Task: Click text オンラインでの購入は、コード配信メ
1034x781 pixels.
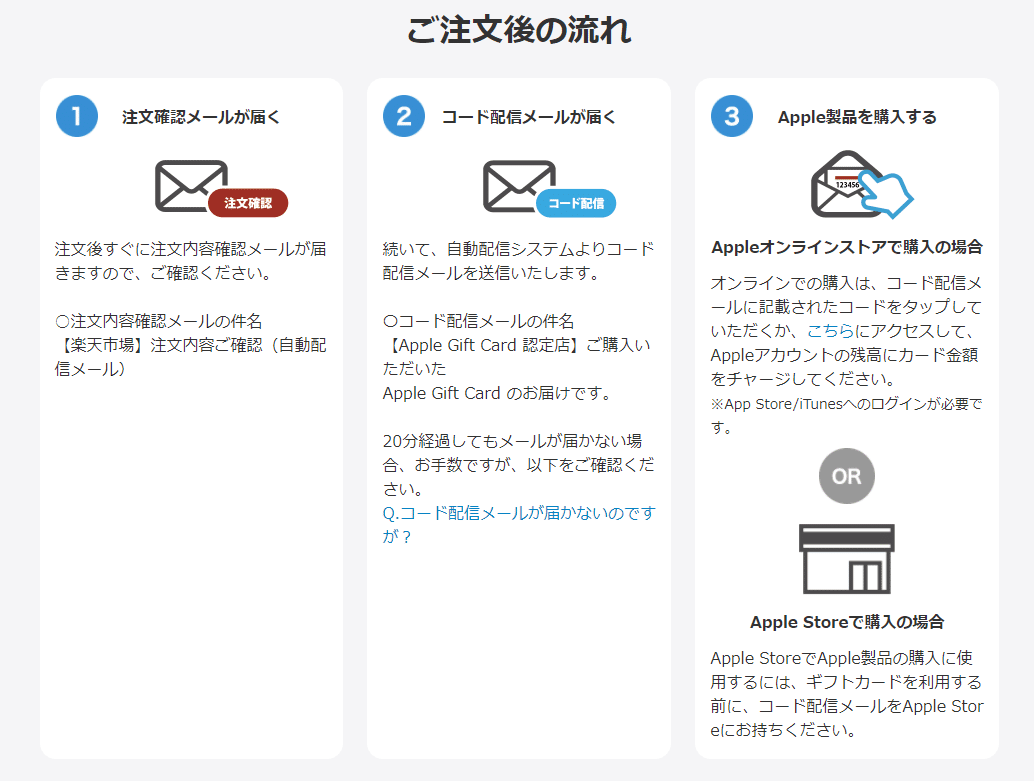Action: click(x=846, y=283)
